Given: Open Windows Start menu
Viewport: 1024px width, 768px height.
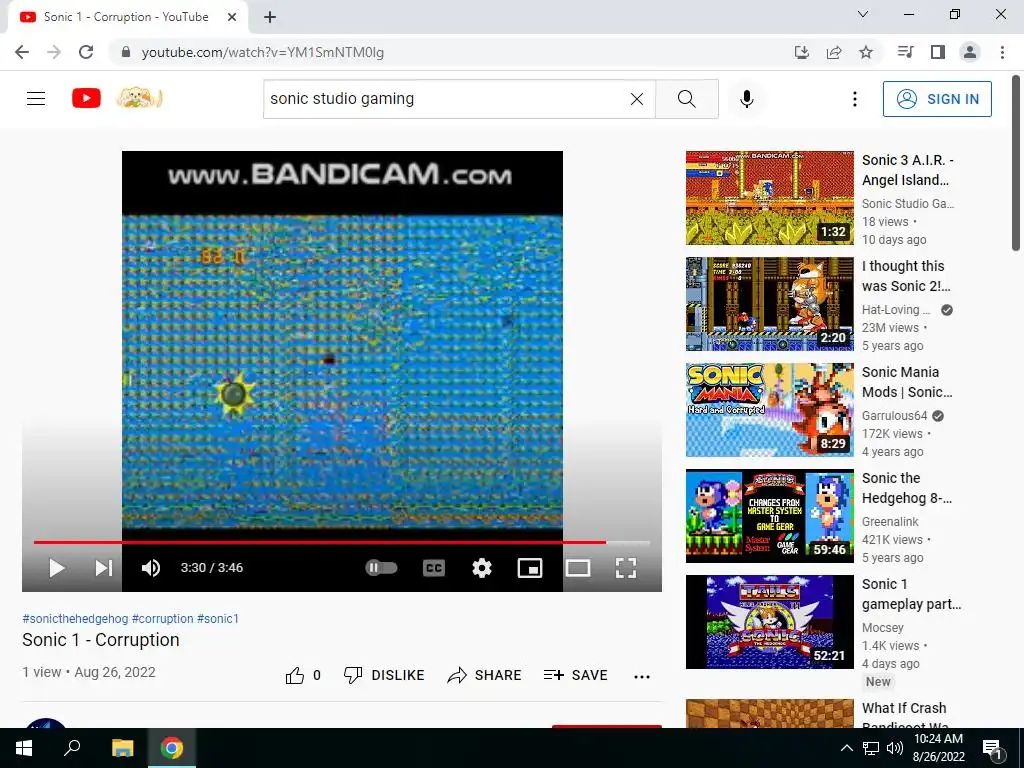Looking at the screenshot, I should pos(24,748).
